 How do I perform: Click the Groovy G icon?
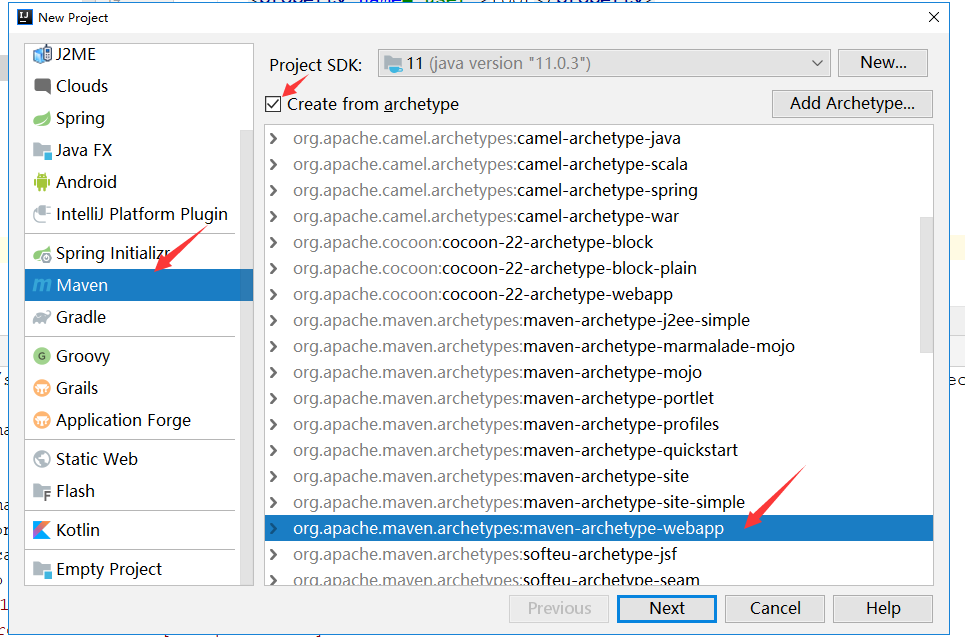click(42, 356)
